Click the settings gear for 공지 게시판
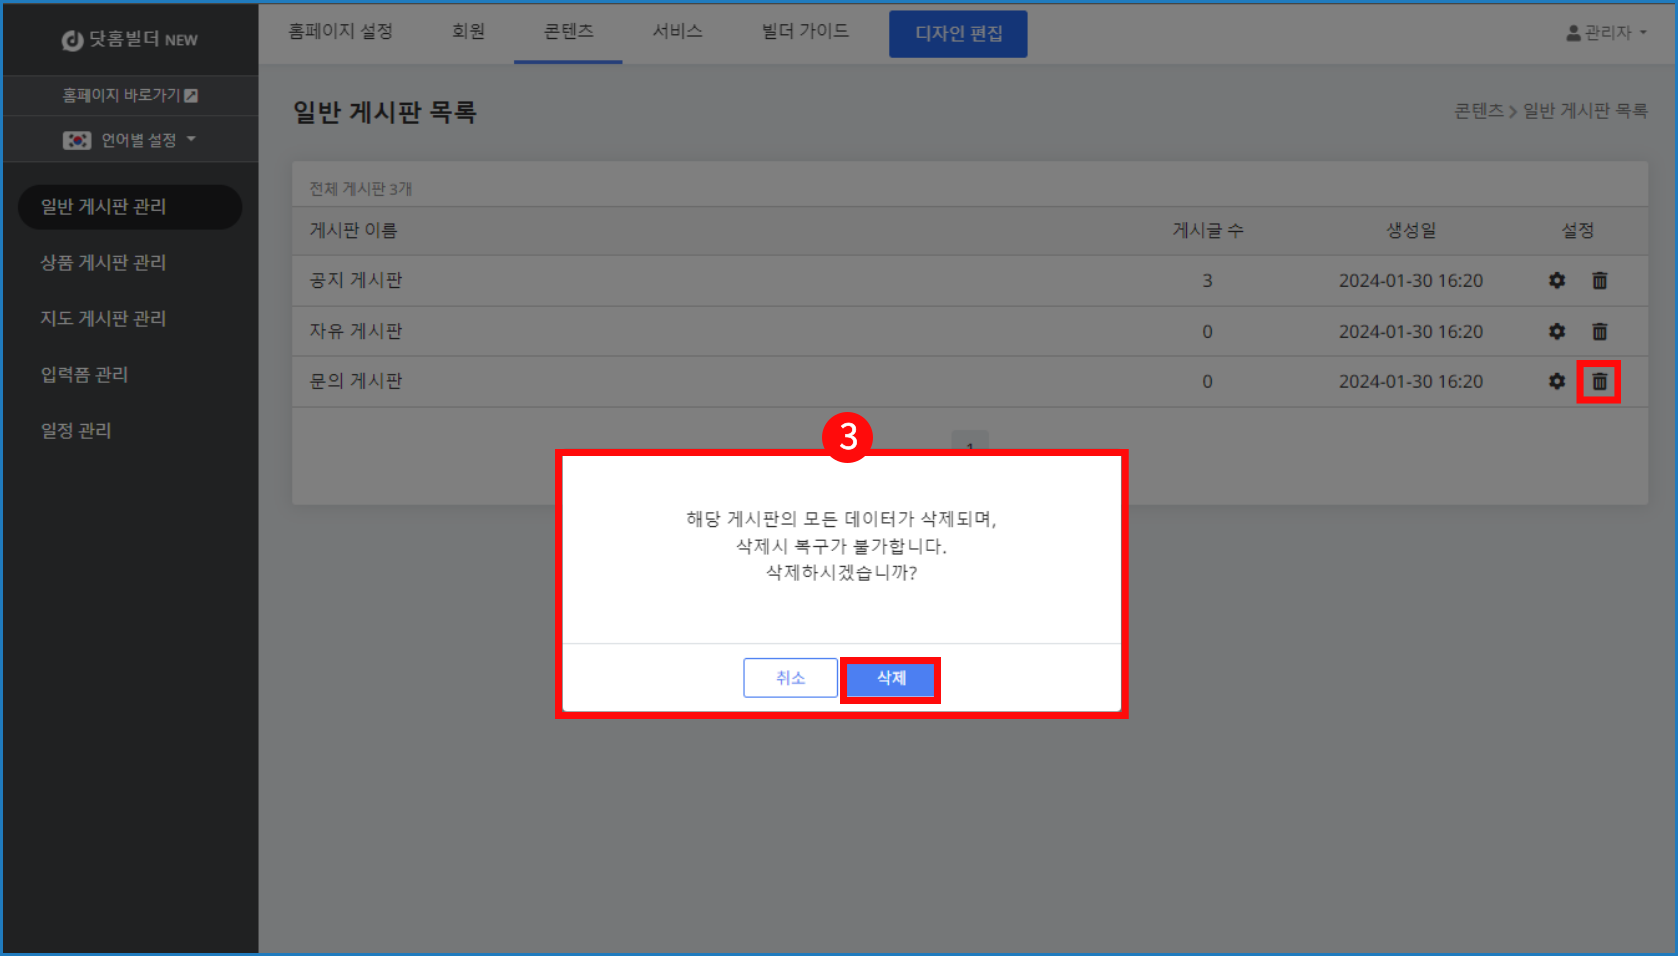Viewport: 1678px width, 956px height. point(1556,281)
